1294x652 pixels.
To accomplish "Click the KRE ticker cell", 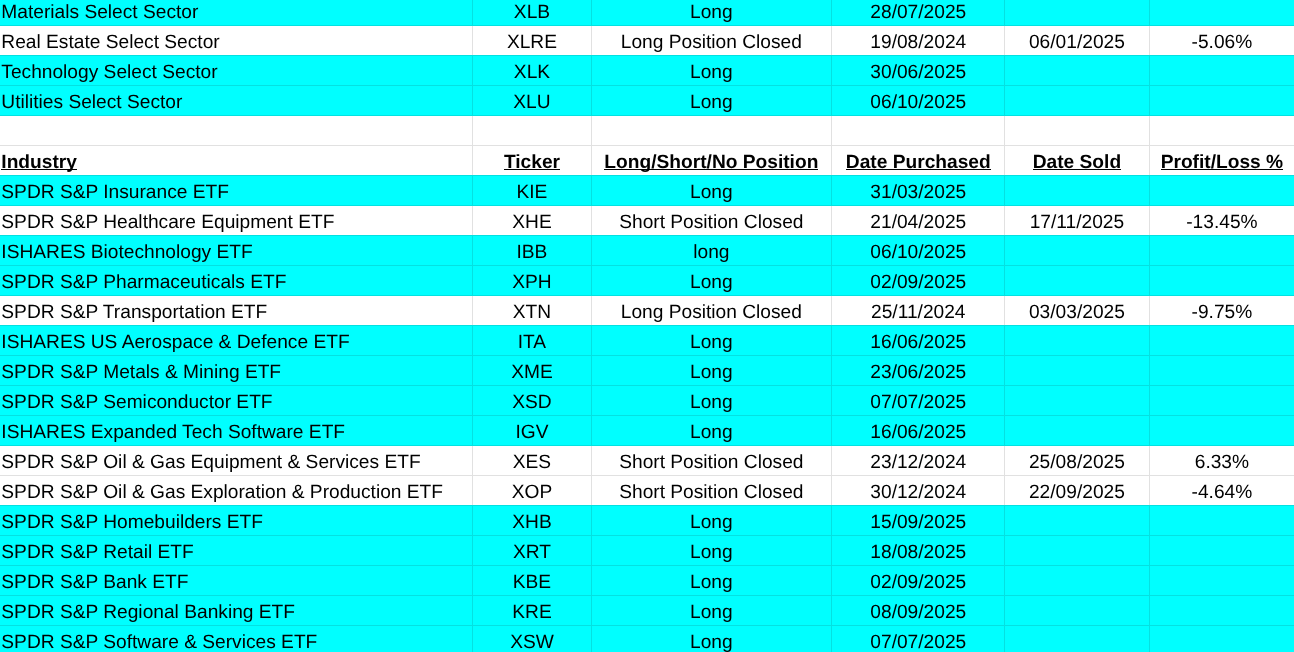I will click(x=531, y=612).
